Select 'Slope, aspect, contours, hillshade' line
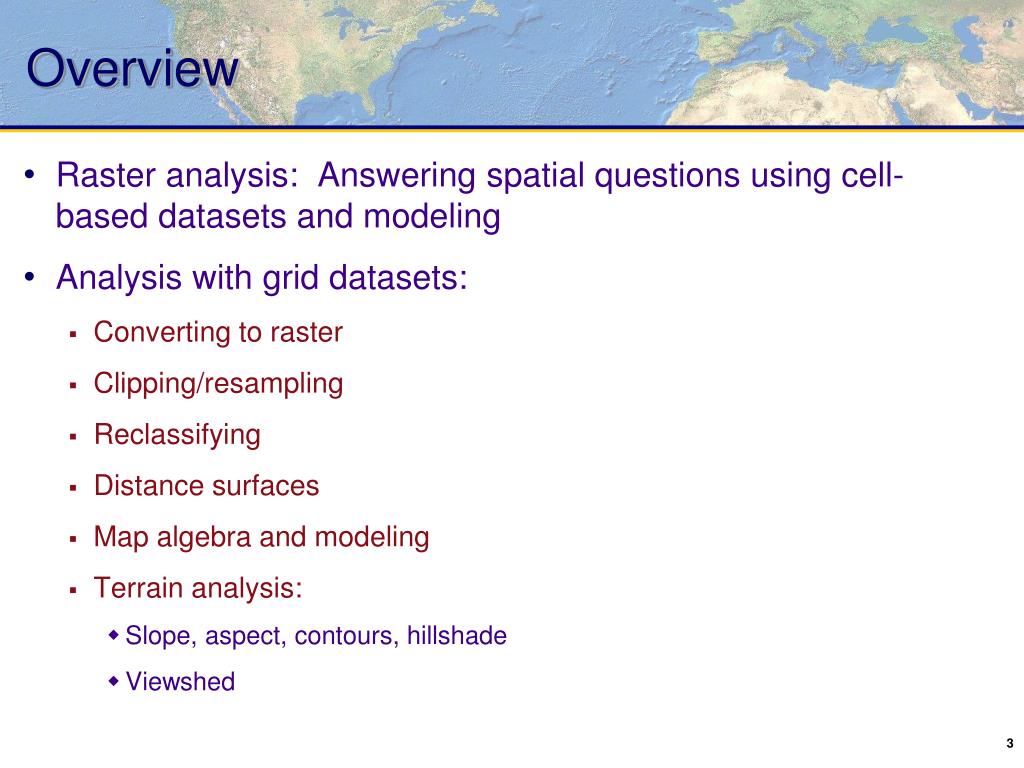Image resolution: width=1024 pixels, height=768 pixels. [316, 635]
